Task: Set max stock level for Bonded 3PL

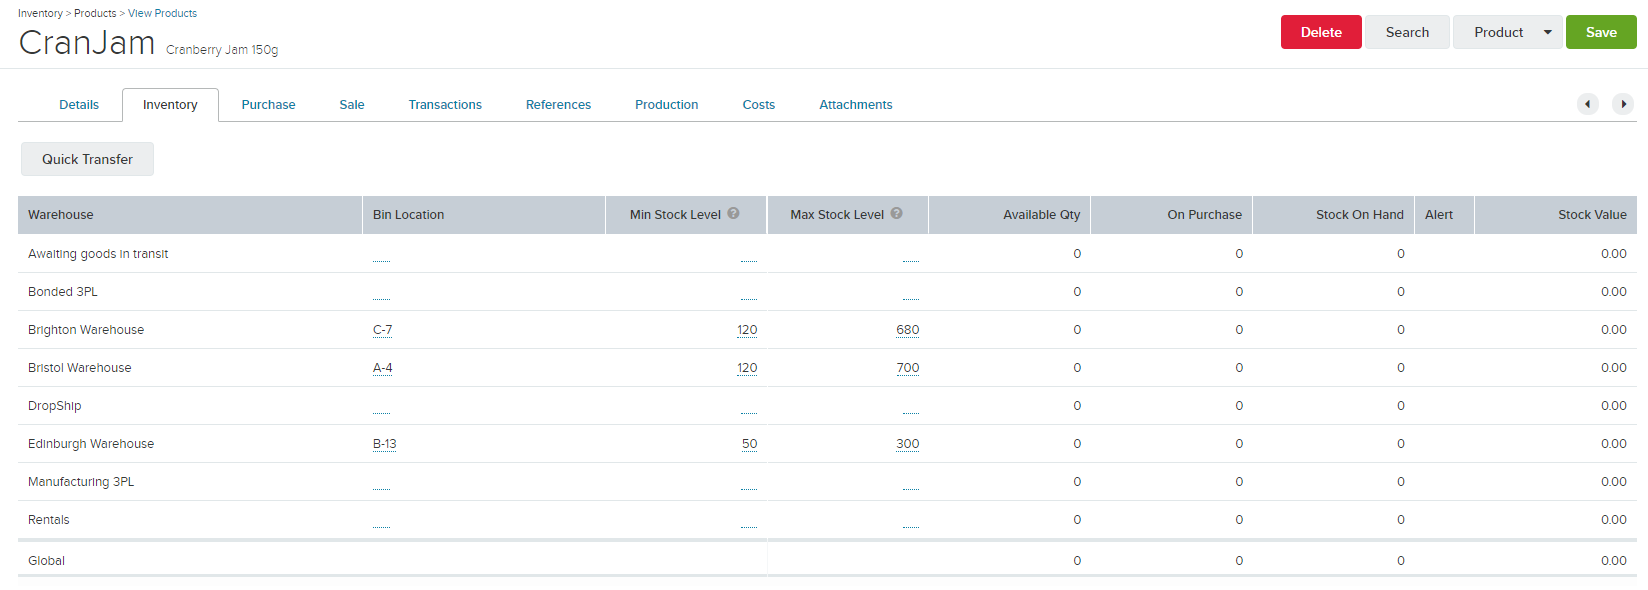Action: 911,294
